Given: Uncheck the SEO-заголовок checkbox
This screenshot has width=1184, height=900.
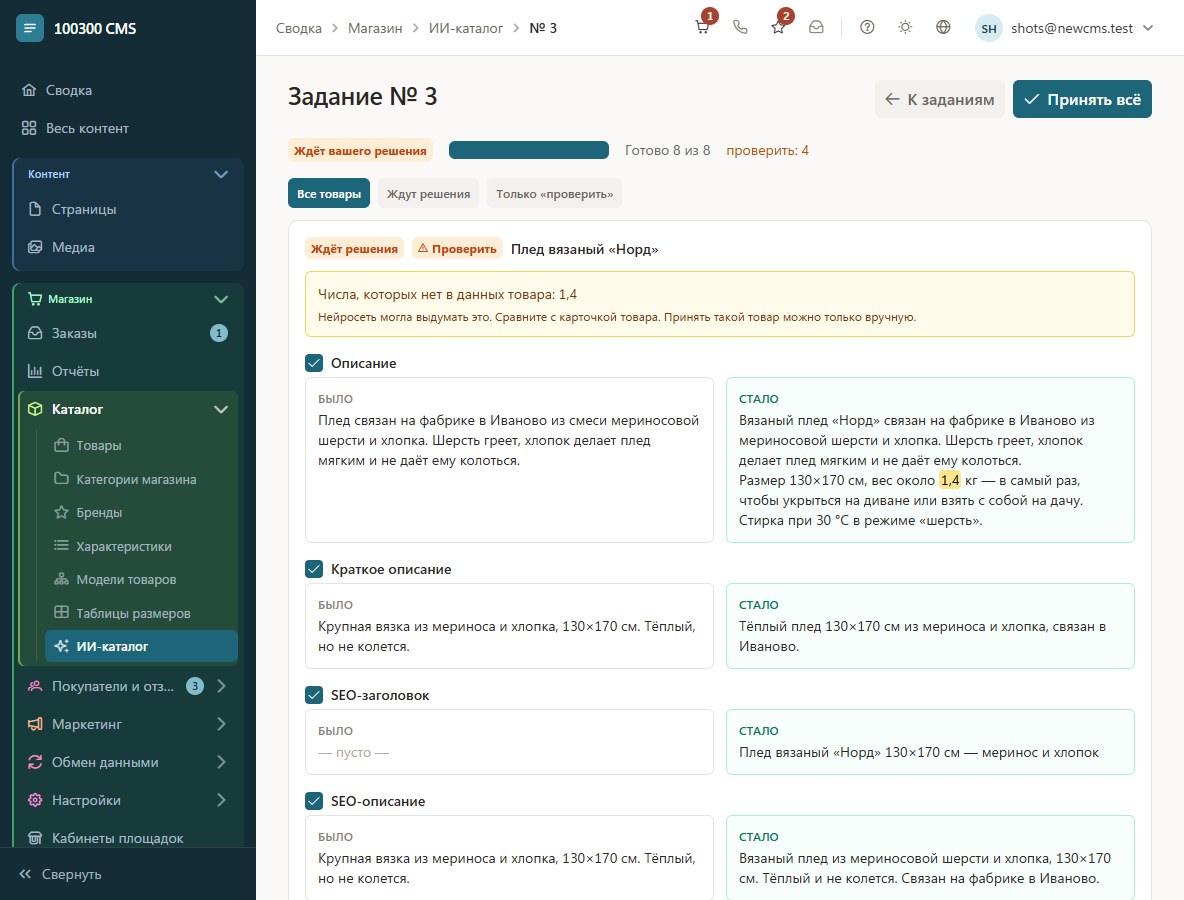Looking at the screenshot, I should click(314, 695).
